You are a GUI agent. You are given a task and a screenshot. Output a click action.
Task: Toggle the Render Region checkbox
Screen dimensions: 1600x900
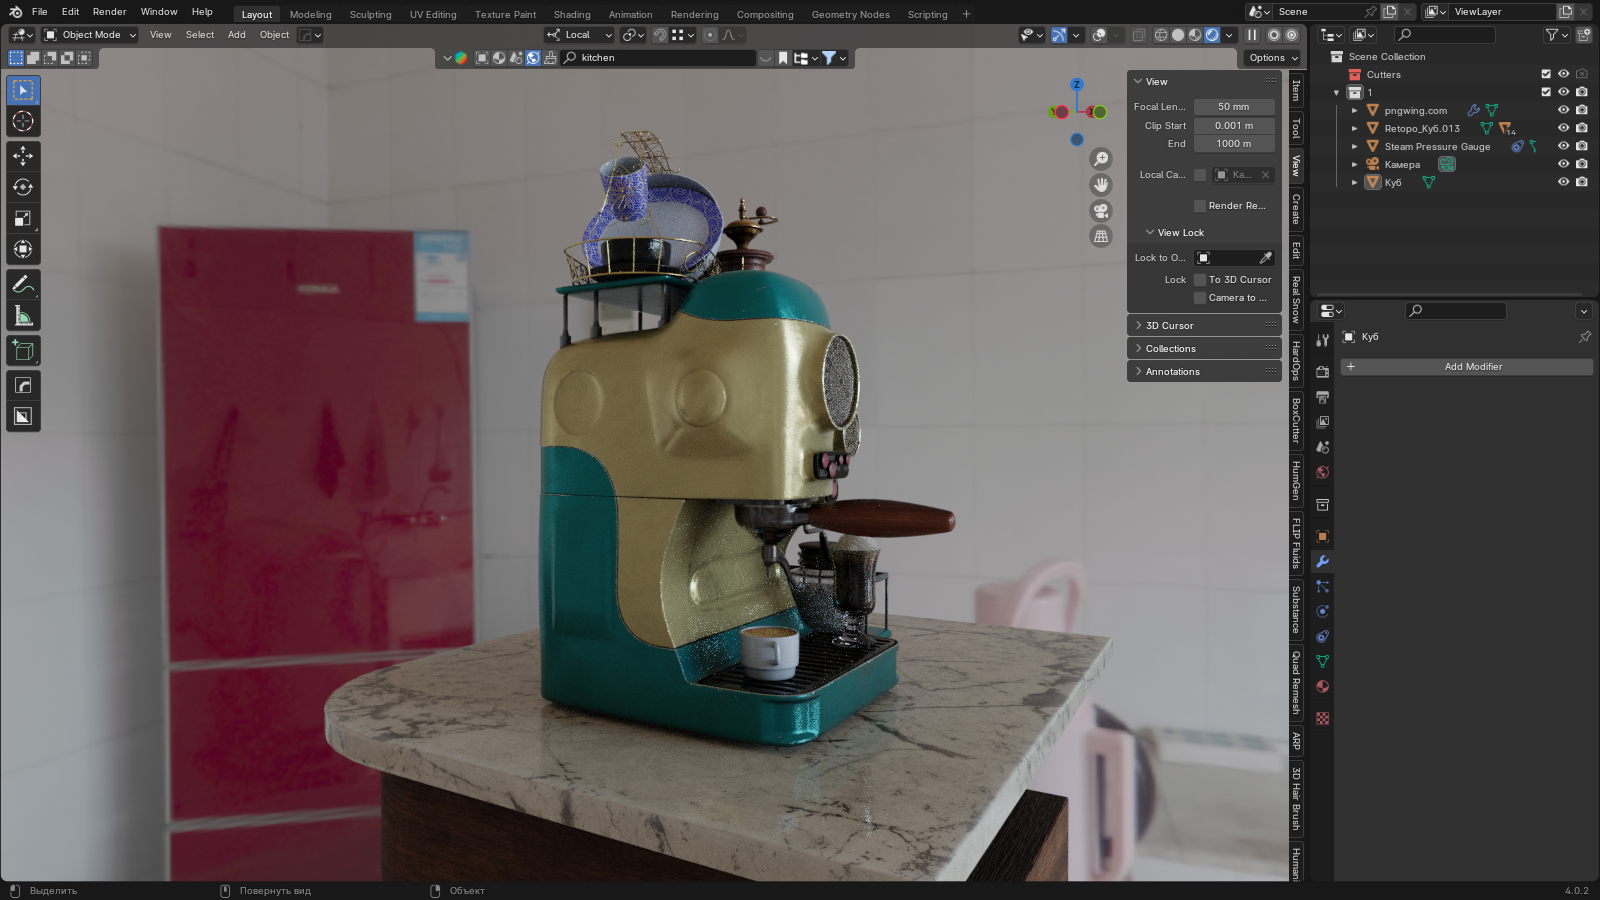(1200, 206)
